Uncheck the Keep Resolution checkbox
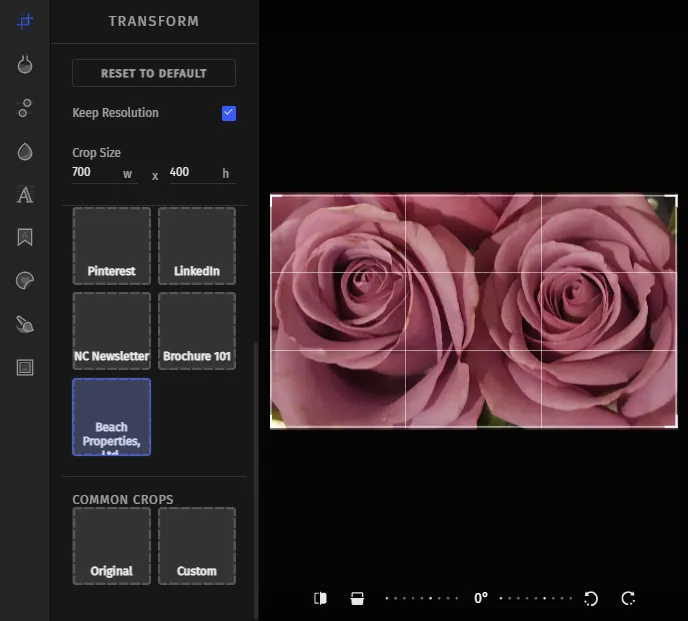The image size is (688, 621). (x=229, y=113)
